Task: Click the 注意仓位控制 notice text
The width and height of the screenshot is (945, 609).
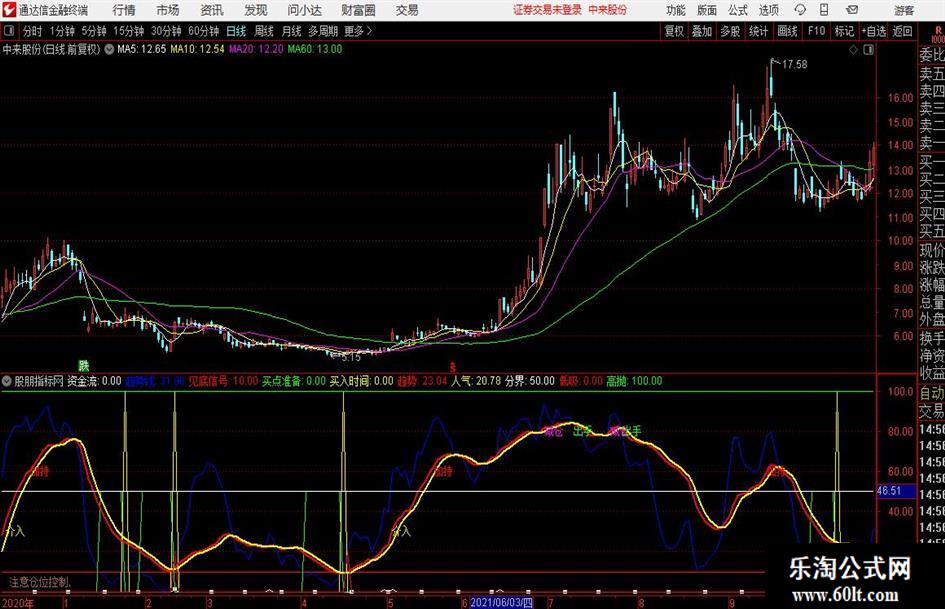Action: click(x=40, y=582)
